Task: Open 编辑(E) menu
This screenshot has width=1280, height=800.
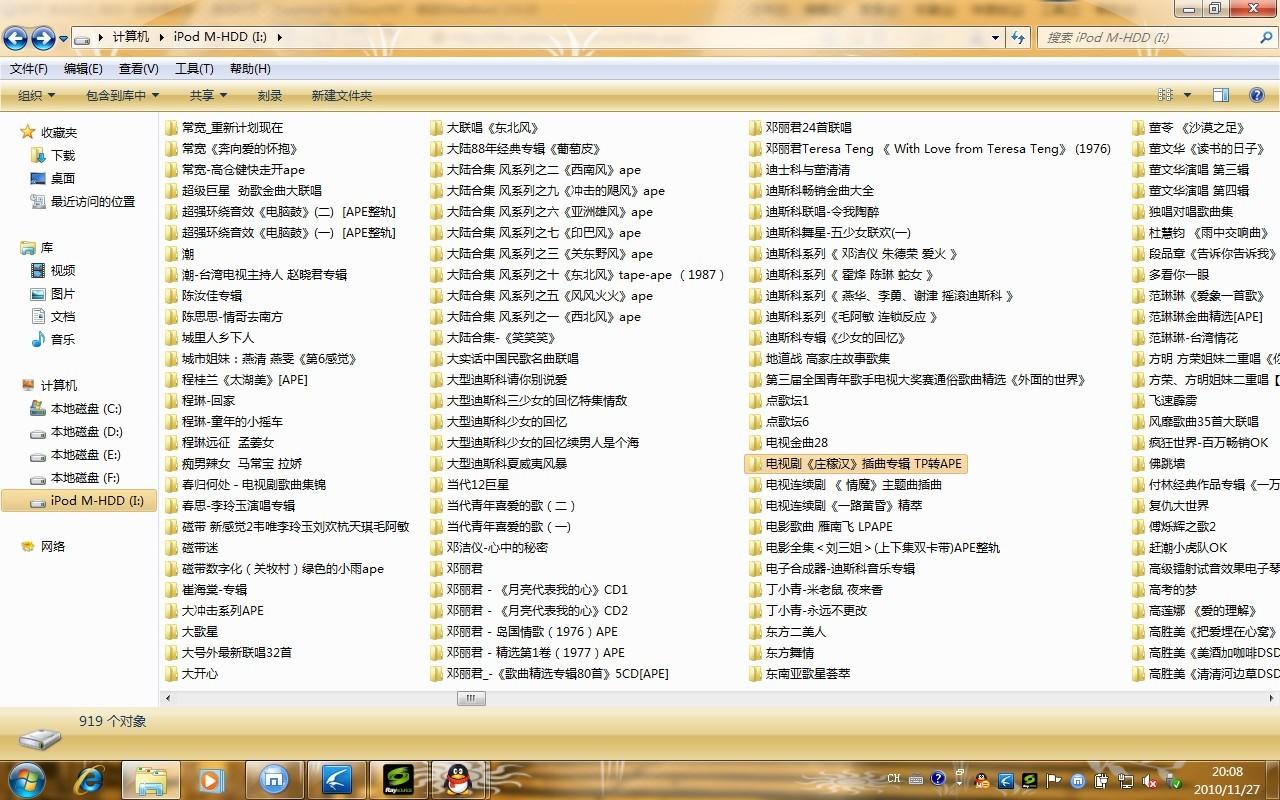Action: pos(83,68)
